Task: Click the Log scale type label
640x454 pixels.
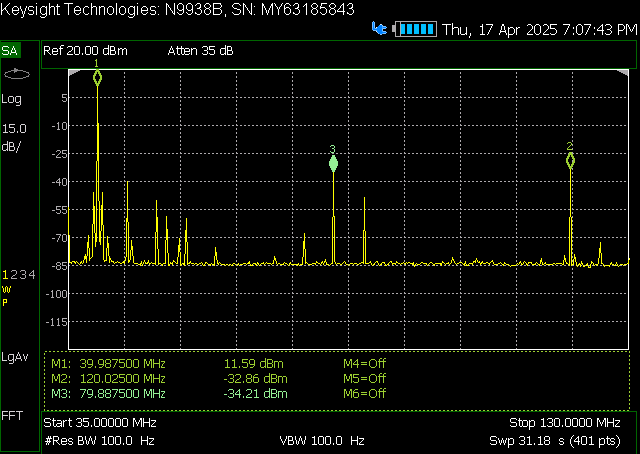Action: coord(11,99)
